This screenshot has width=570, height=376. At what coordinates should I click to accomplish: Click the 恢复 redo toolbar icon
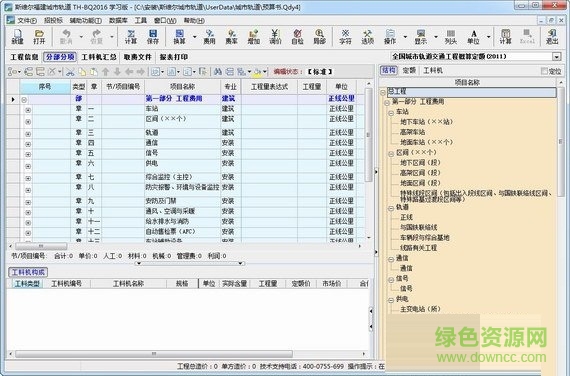[96, 37]
